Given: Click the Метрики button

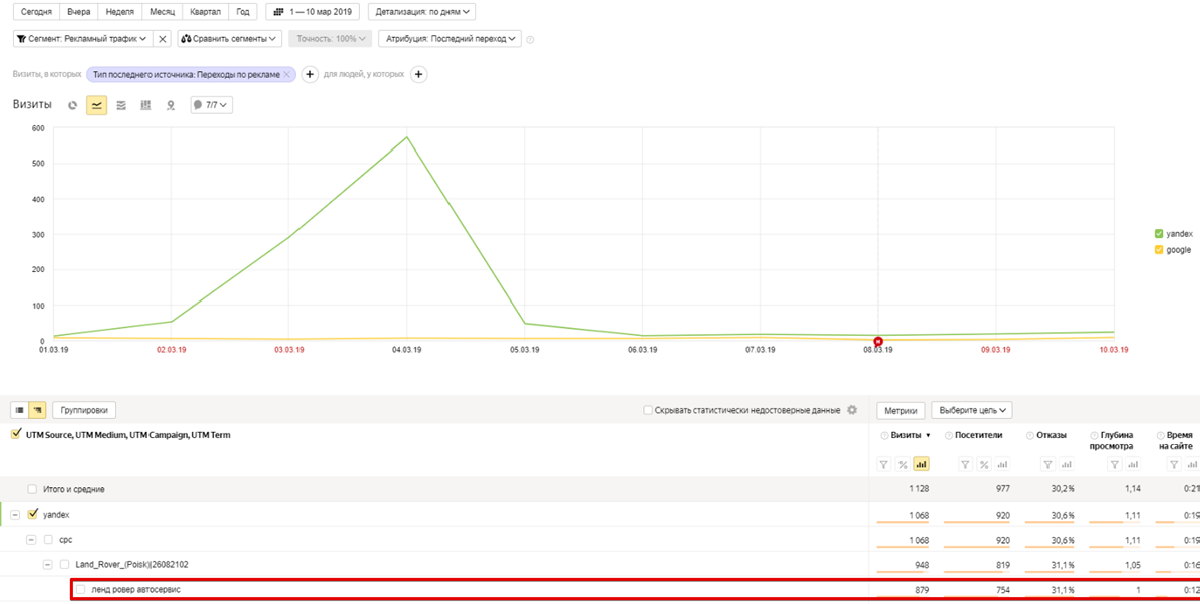Looking at the screenshot, I should click(x=900, y=410).
